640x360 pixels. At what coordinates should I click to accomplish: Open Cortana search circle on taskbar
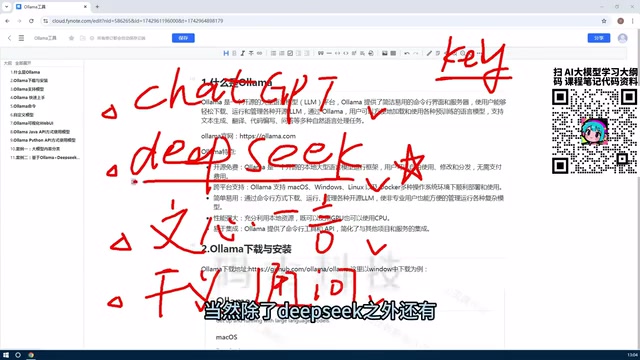[18, 355]
